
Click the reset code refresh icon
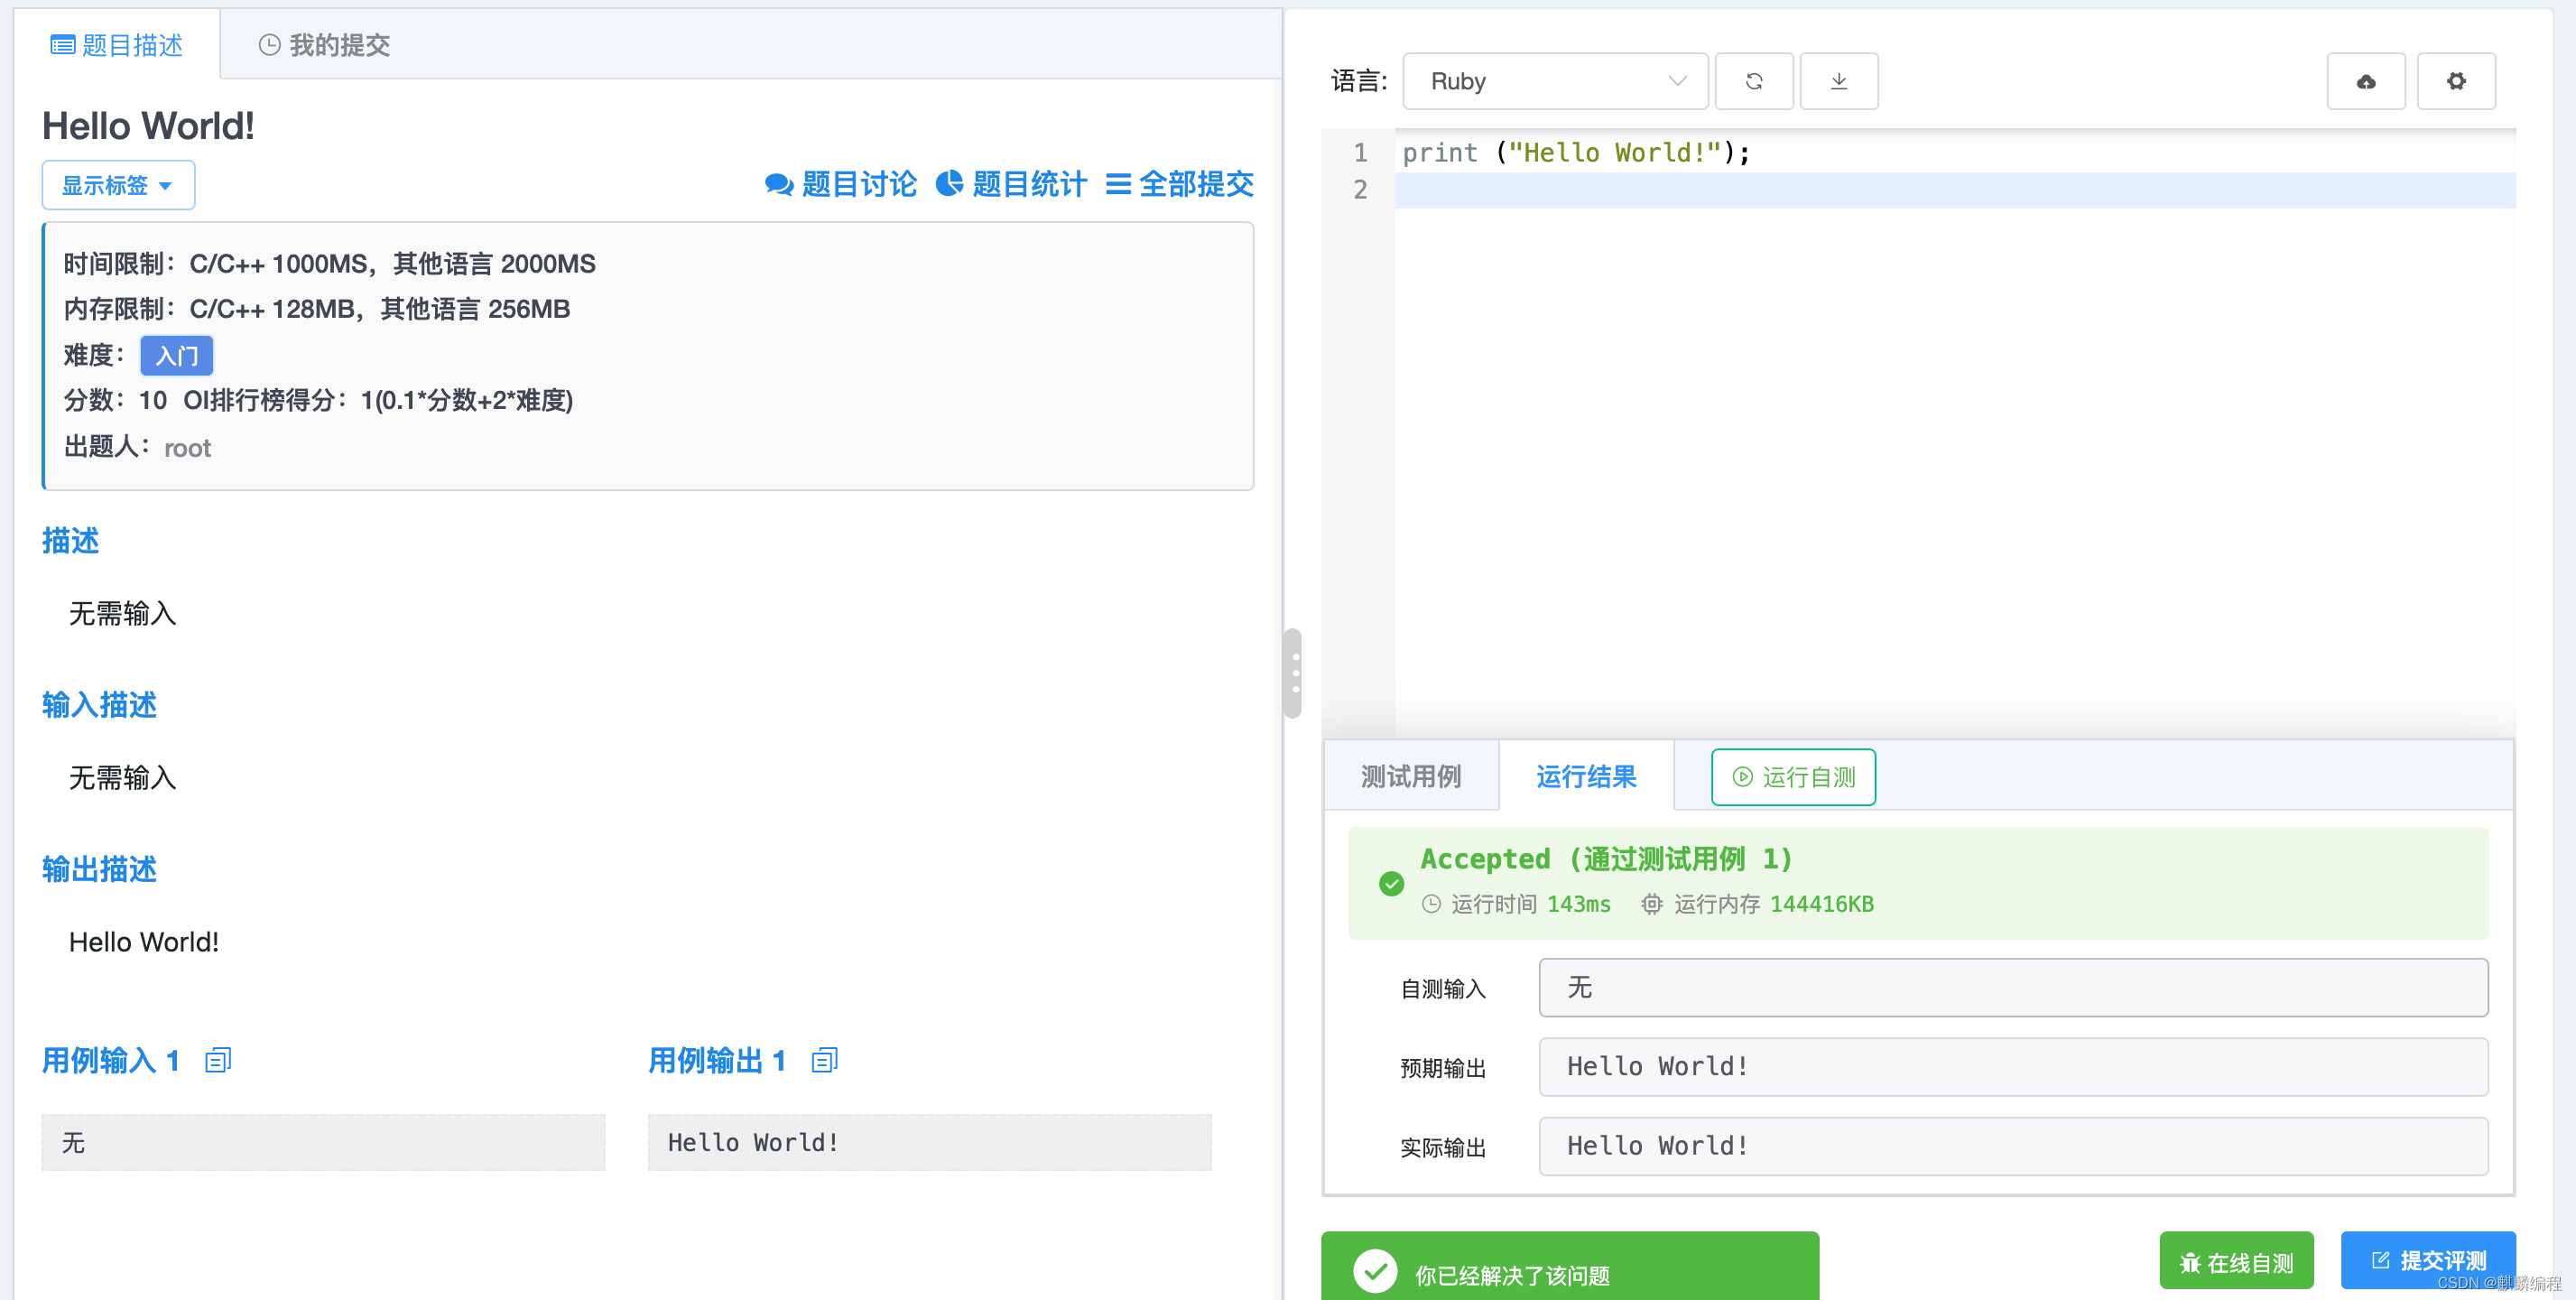1753,81
